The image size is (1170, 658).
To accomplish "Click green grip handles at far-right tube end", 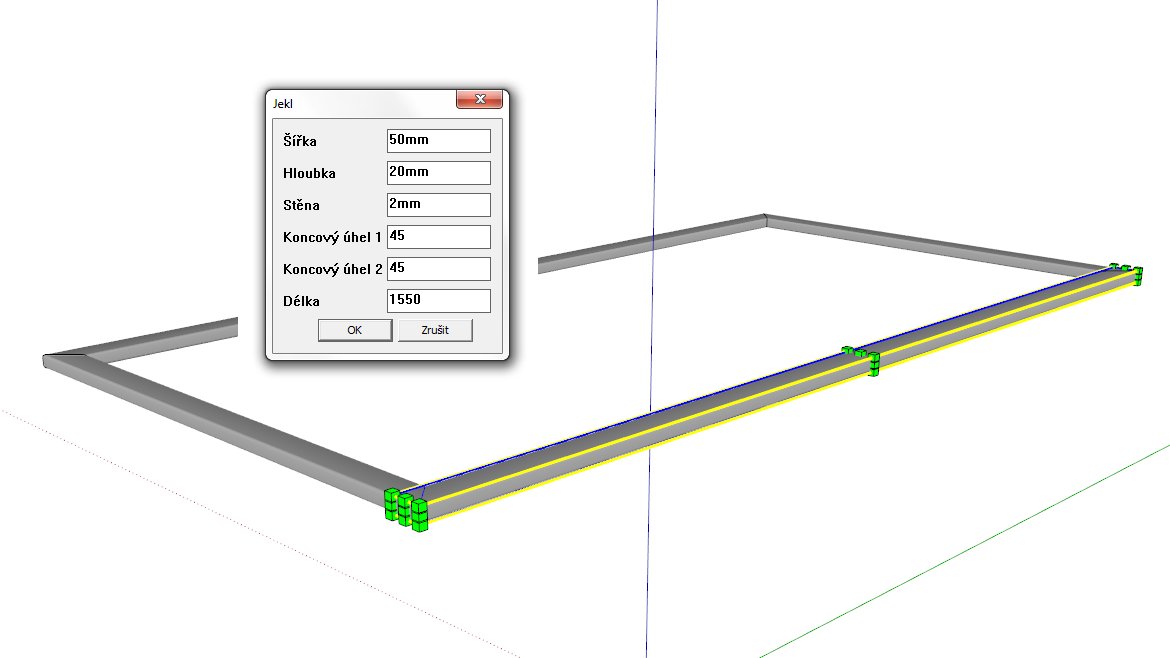I will click(x=1126, y=272).
